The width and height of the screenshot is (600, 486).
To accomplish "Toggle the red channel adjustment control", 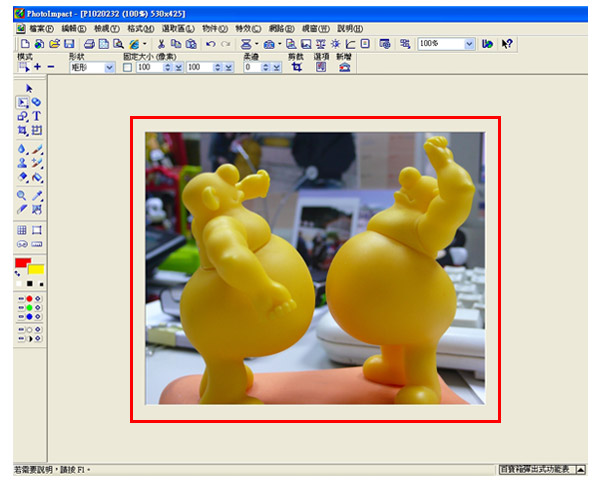I will pyautogui.click(x=29, y=298).
